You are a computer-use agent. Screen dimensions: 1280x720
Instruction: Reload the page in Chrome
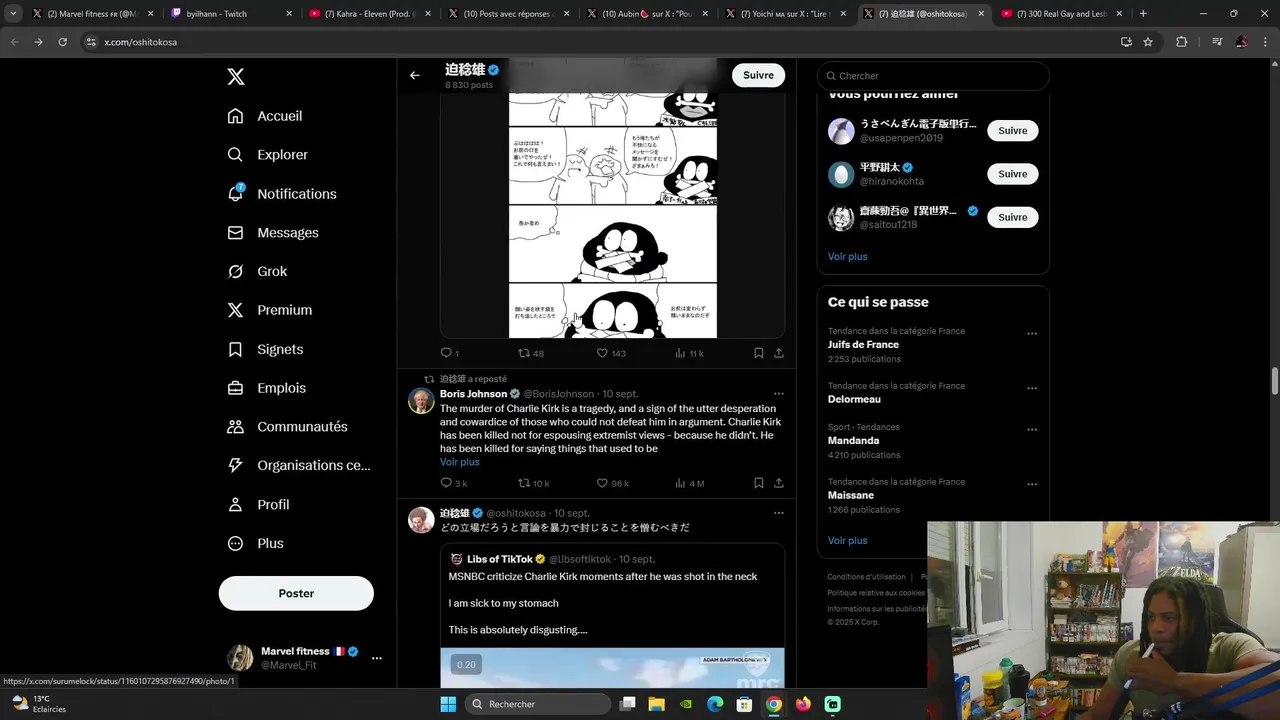click(x=62, y=42)
